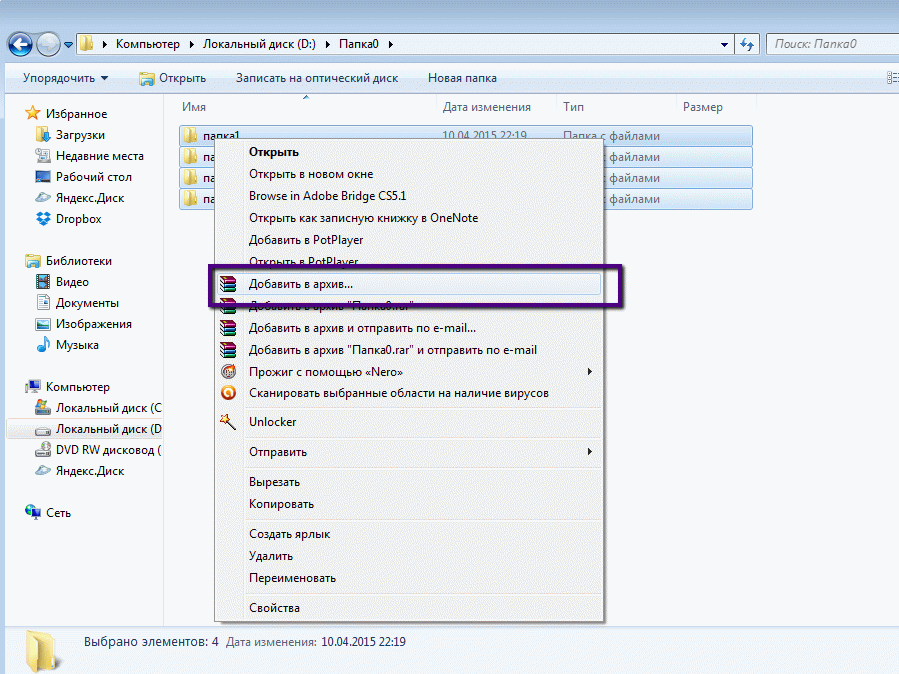The height and width of the screenshot is (674, 899).
Task: Choose Удалить in context menu
Action: (x=271, y=556)
